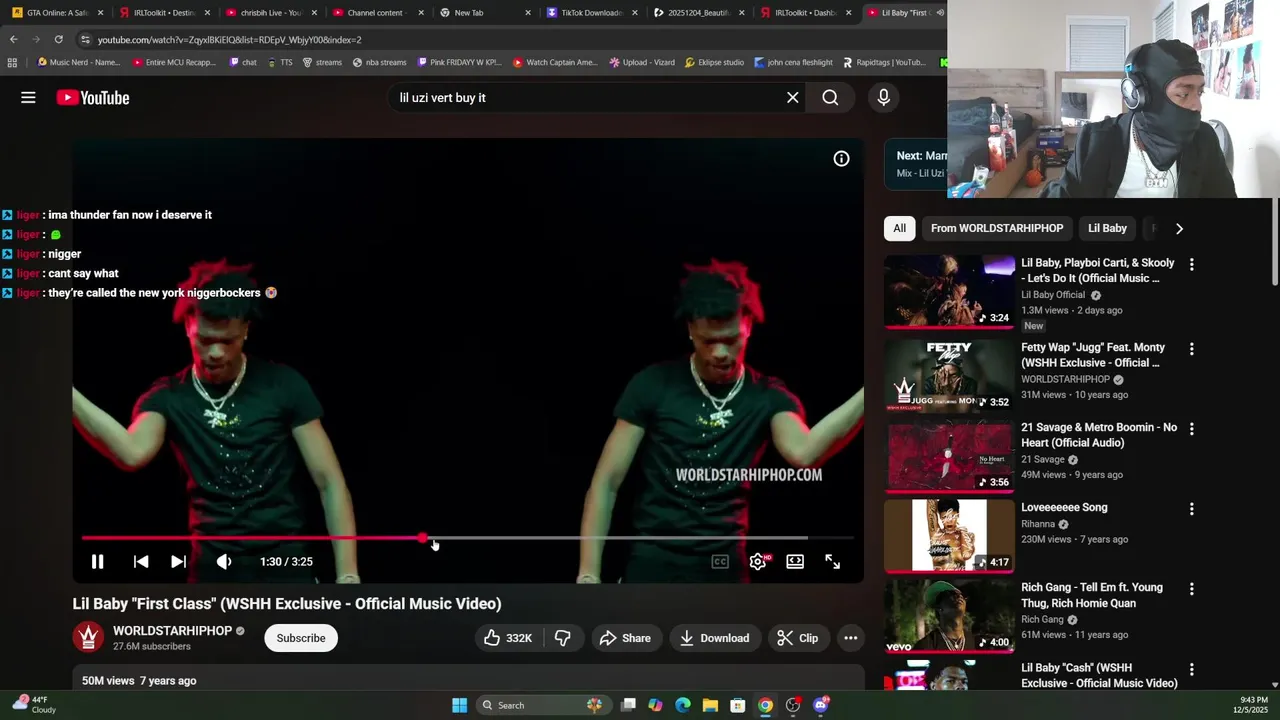Play Fetty Wap 'Jugg' thumbnail
Viewport: 1280px width, 720px height.
coord(949,376)
